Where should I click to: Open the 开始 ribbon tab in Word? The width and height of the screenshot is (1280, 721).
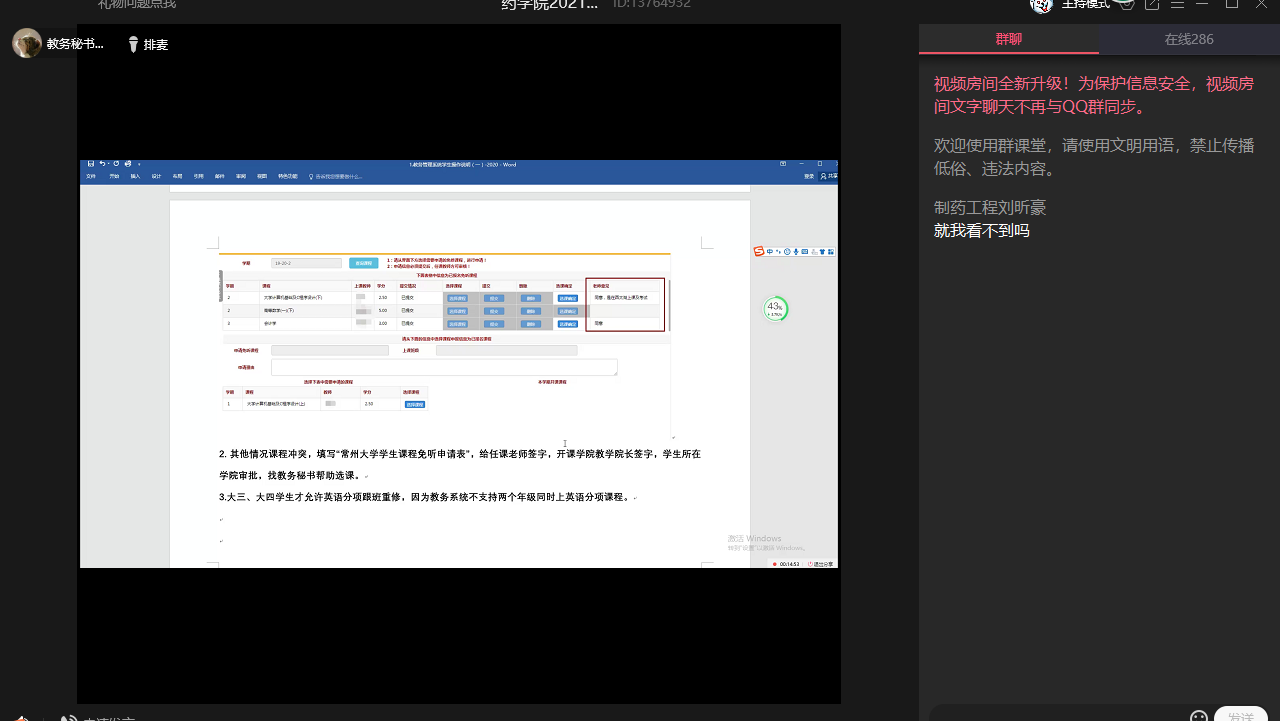(x=114, y=176)
